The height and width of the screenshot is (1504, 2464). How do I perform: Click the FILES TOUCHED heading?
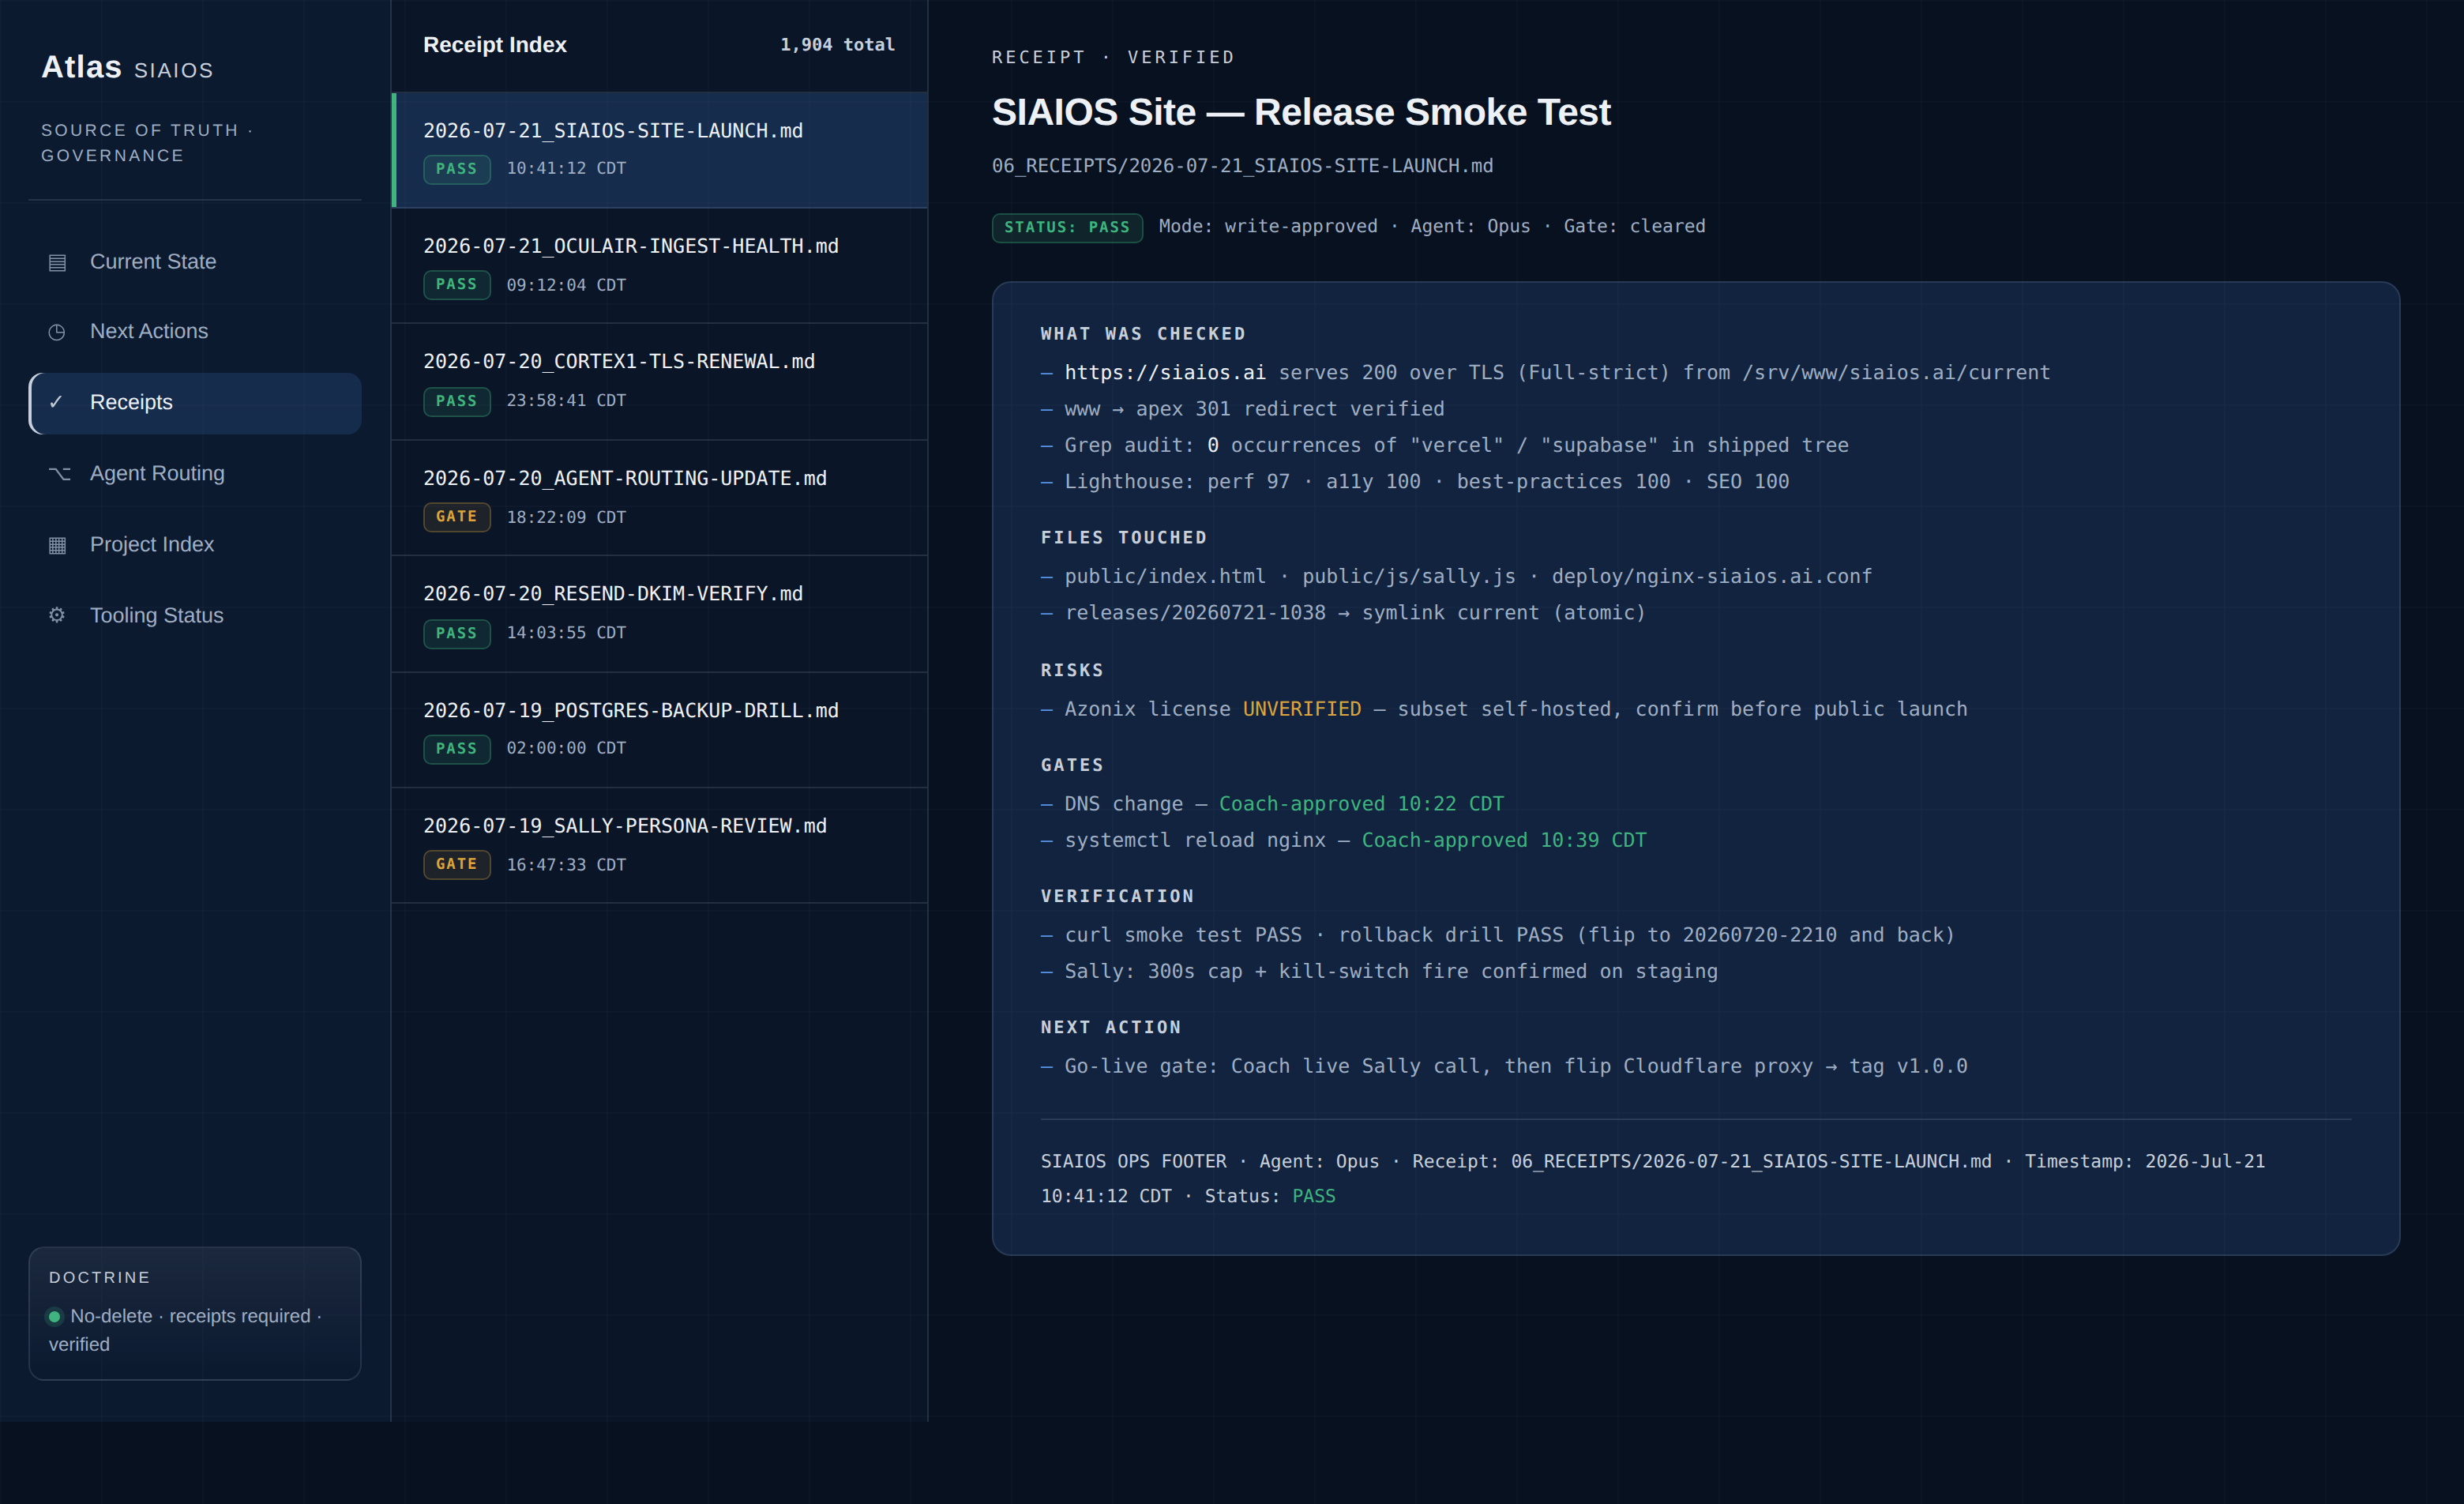(1124, 538)
